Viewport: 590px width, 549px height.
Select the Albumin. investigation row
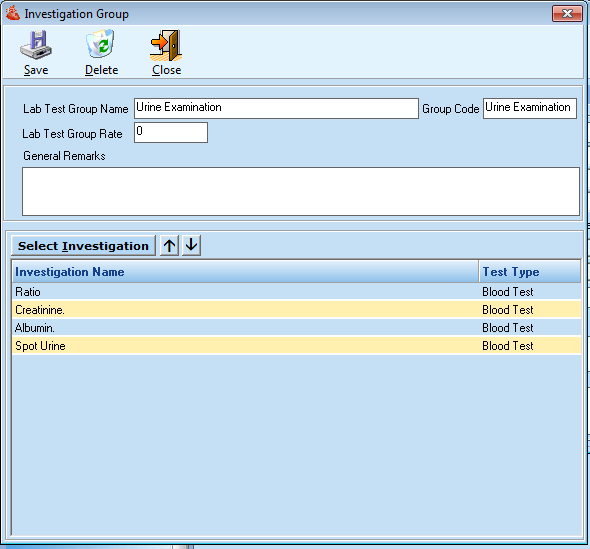point(297,328)
